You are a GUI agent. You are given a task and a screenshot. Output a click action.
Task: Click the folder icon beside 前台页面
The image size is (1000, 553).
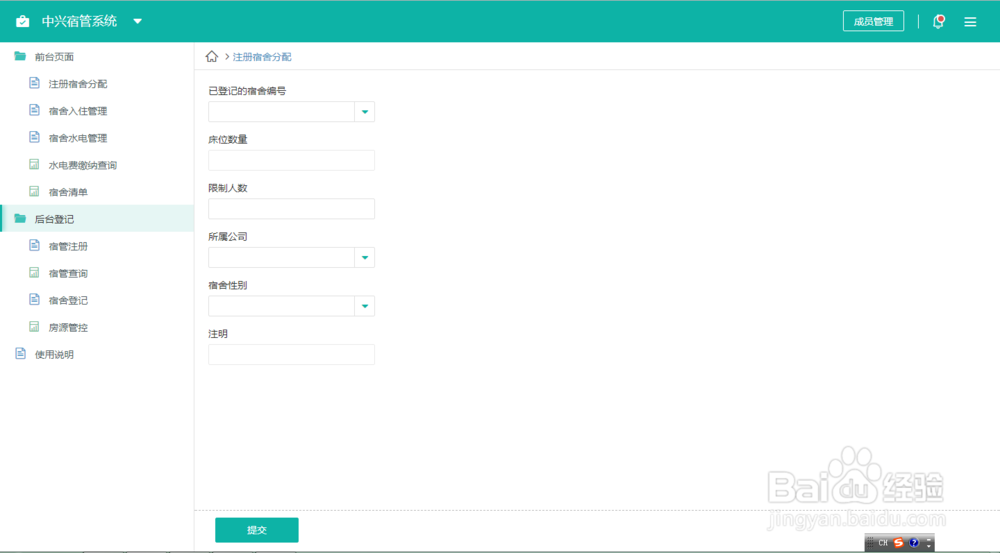coord(20,56)
